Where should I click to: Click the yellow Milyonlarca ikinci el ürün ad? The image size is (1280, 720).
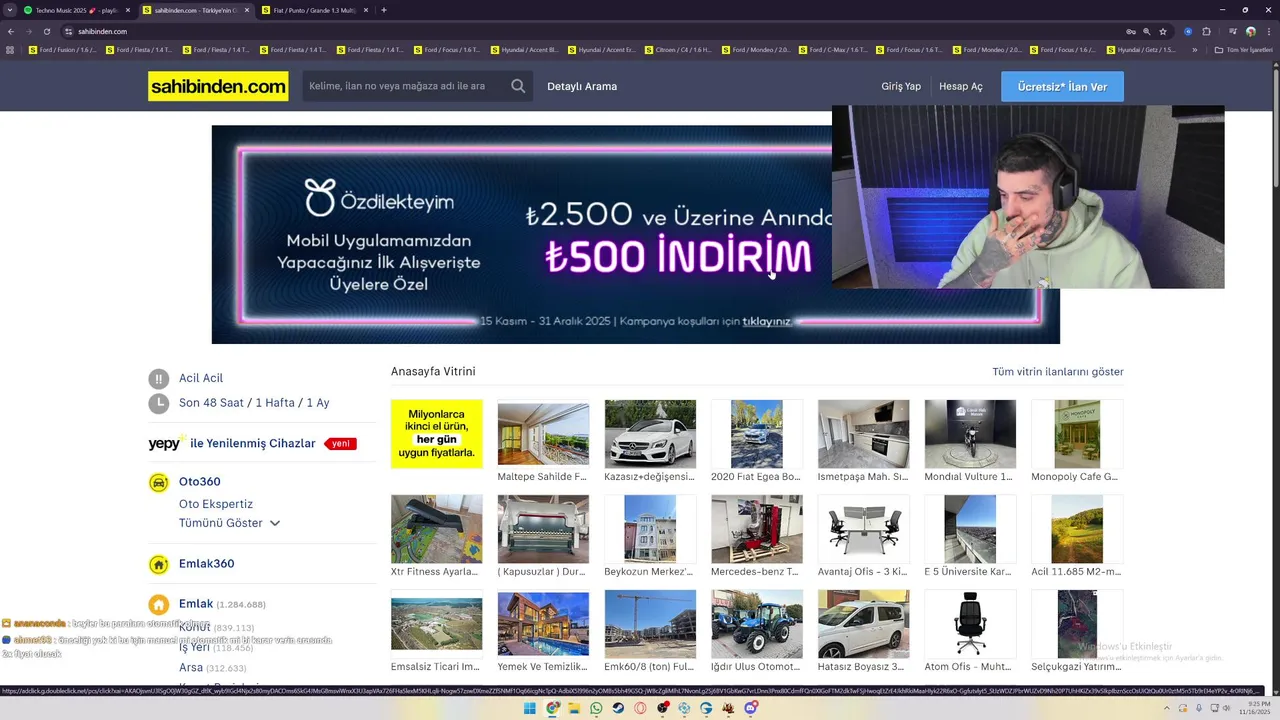click(436, 434)
